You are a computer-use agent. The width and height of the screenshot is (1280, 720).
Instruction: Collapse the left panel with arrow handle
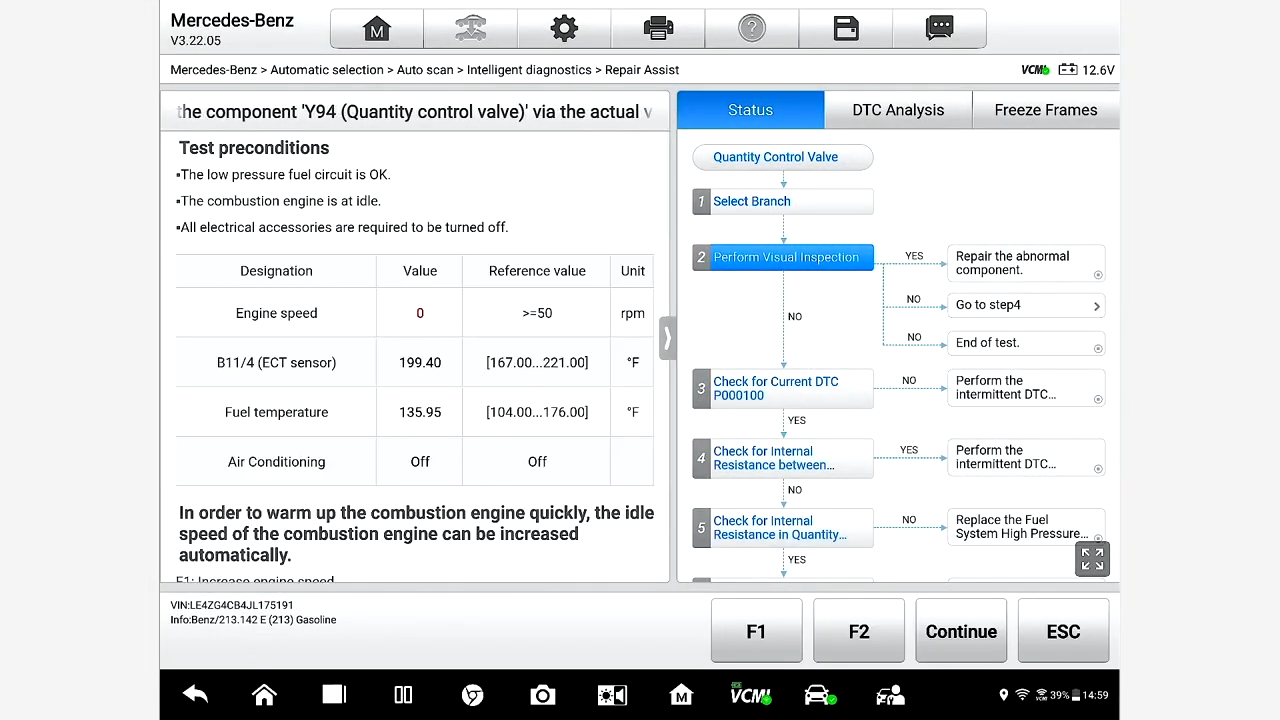[x=667, y=338]
